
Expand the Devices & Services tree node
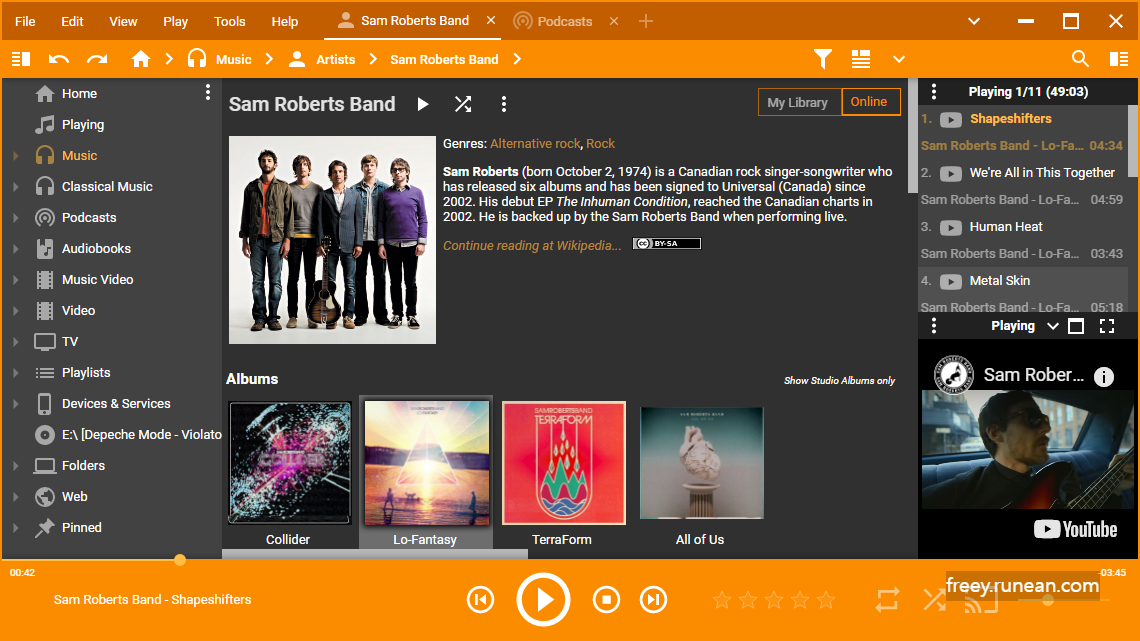pyautogui.click(x=15, y=403)
